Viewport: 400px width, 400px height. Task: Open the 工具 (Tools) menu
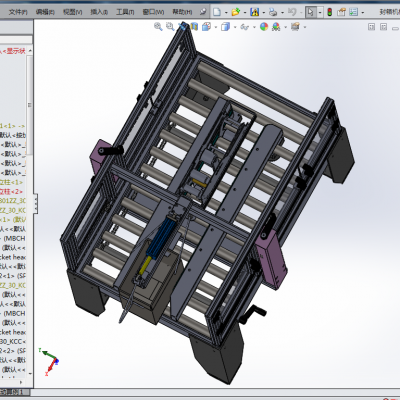pos(125,12)
